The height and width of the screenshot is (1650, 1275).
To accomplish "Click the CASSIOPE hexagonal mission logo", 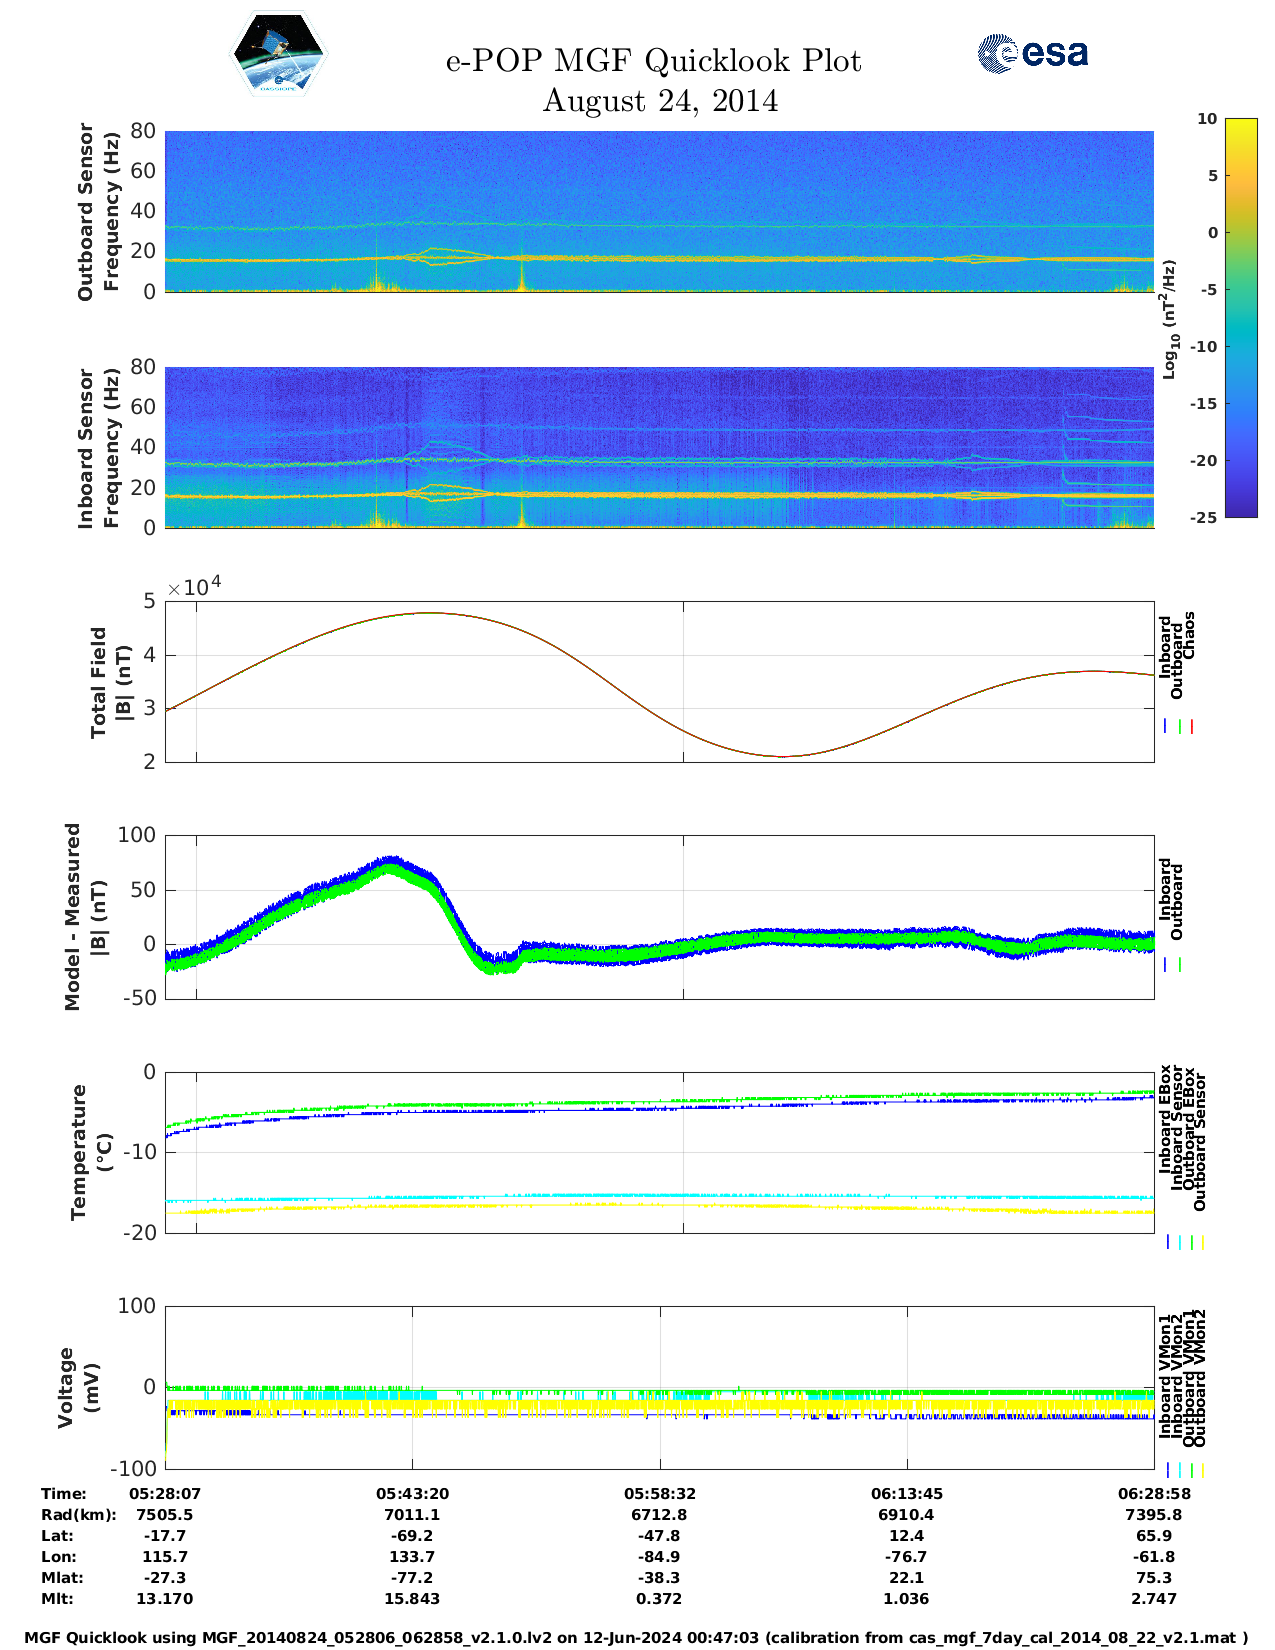I will [x=278, y=55].
